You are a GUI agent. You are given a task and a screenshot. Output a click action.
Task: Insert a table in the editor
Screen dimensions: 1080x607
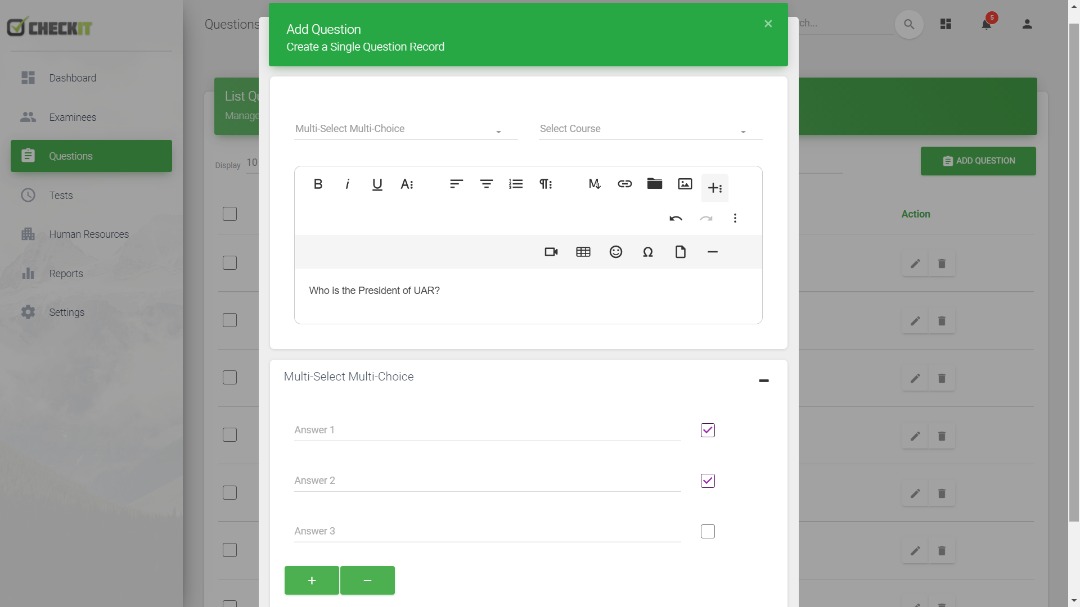pyautogui.click(x=583, y=252)
